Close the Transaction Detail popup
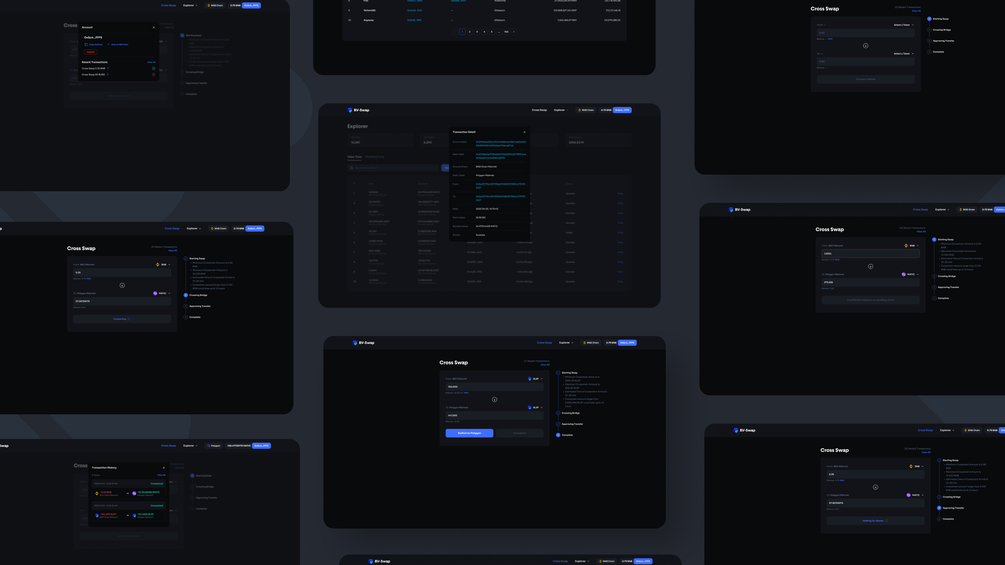Image resolution: width=1005 pixels, height=565 pixels. pos(524,132)
